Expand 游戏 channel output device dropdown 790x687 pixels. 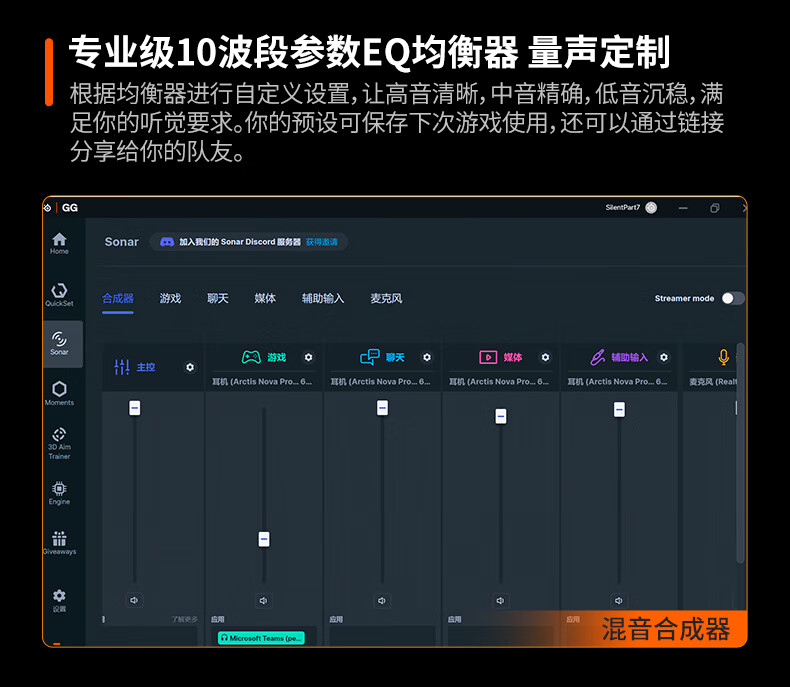263,382
